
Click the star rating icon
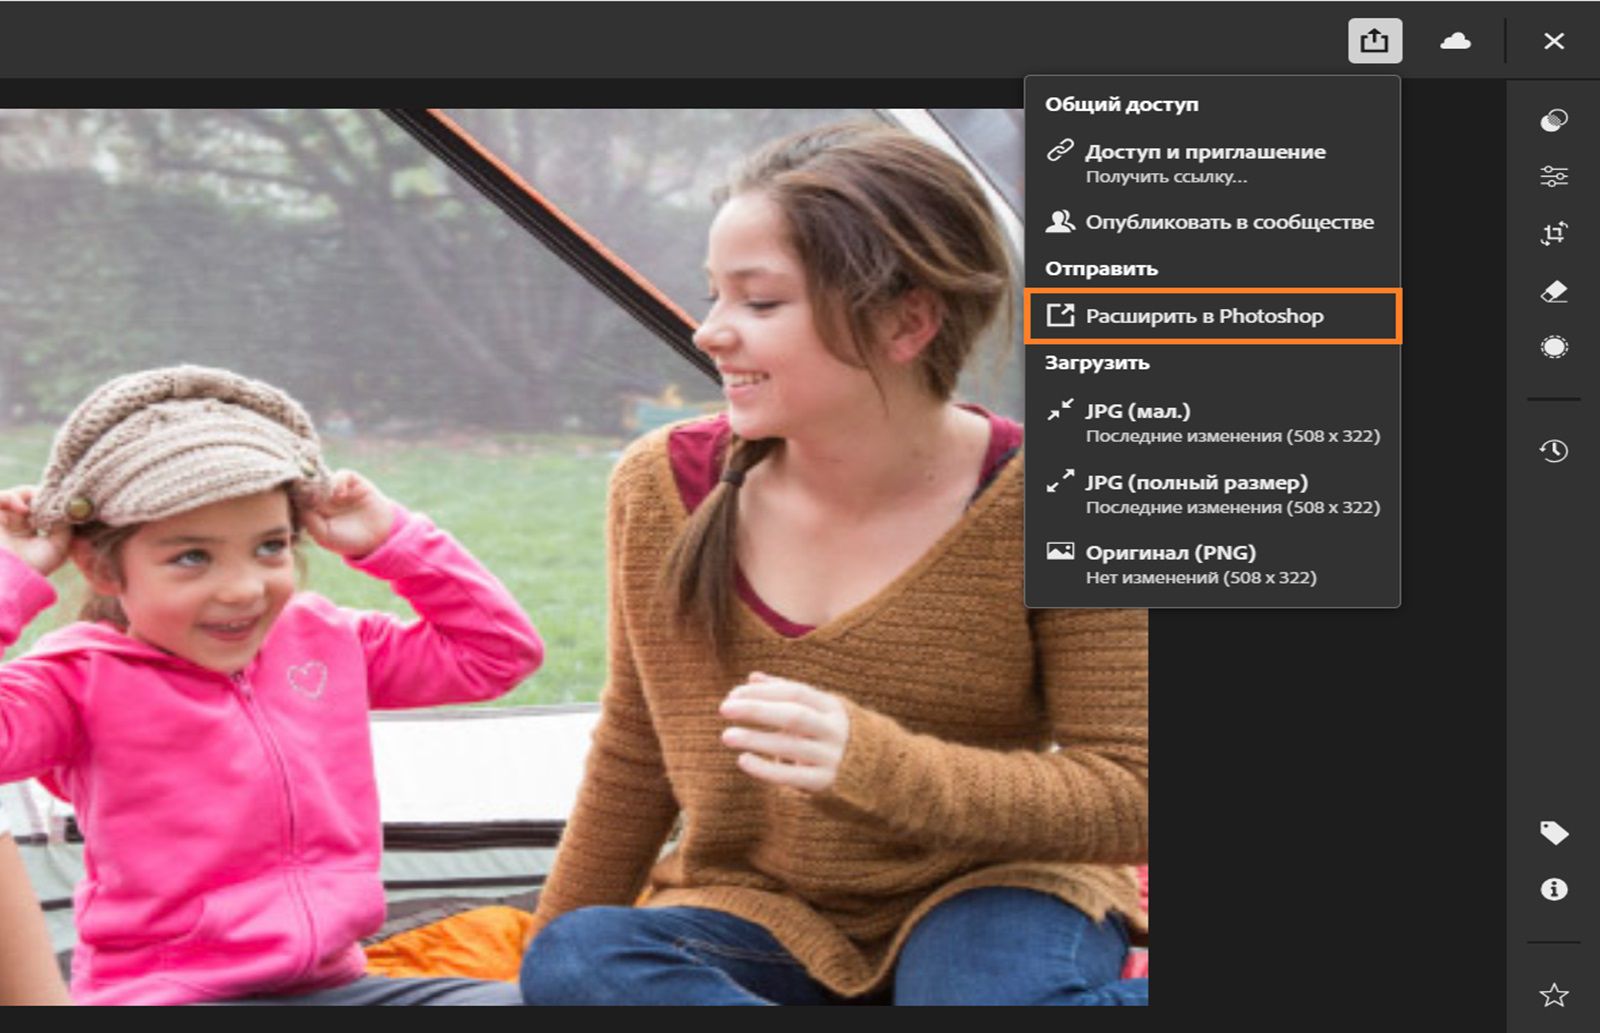[1553, 995]
